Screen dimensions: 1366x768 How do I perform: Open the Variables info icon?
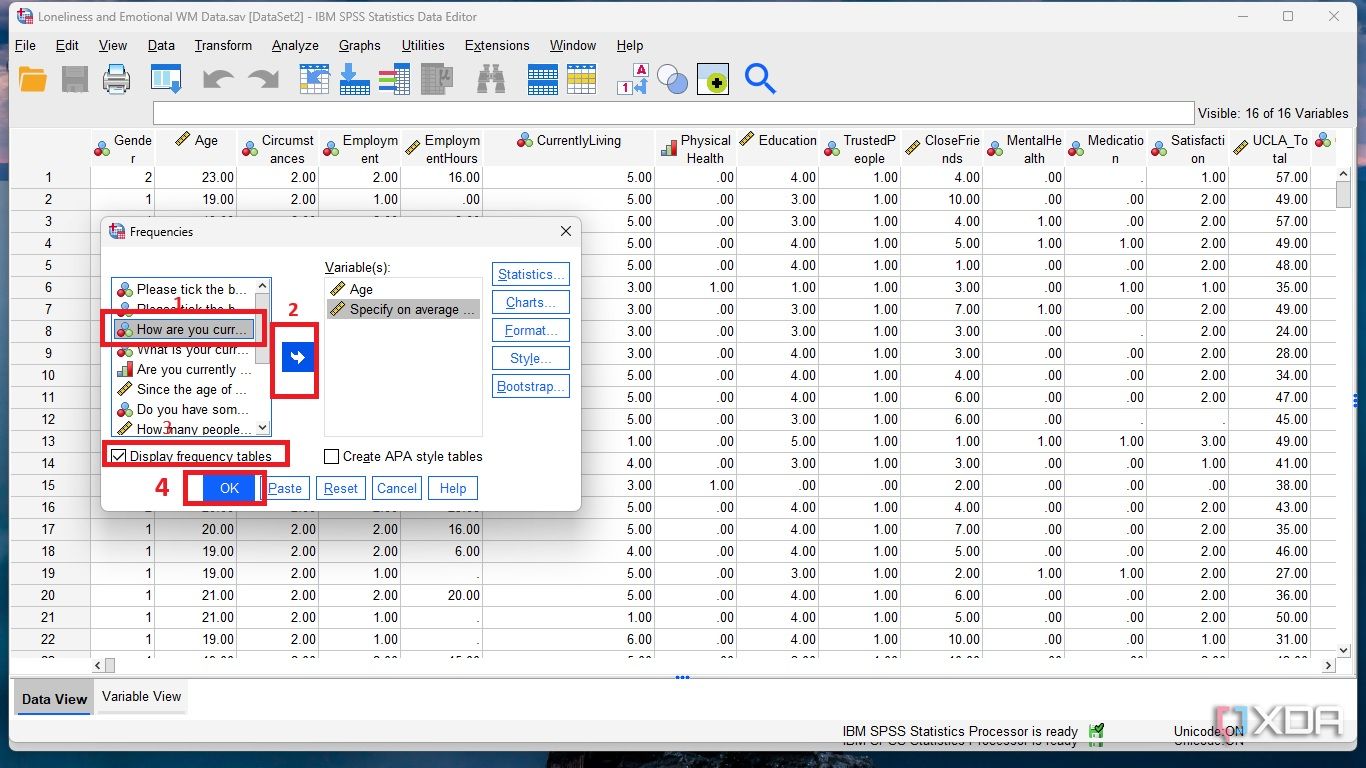[x=395, y=80]
